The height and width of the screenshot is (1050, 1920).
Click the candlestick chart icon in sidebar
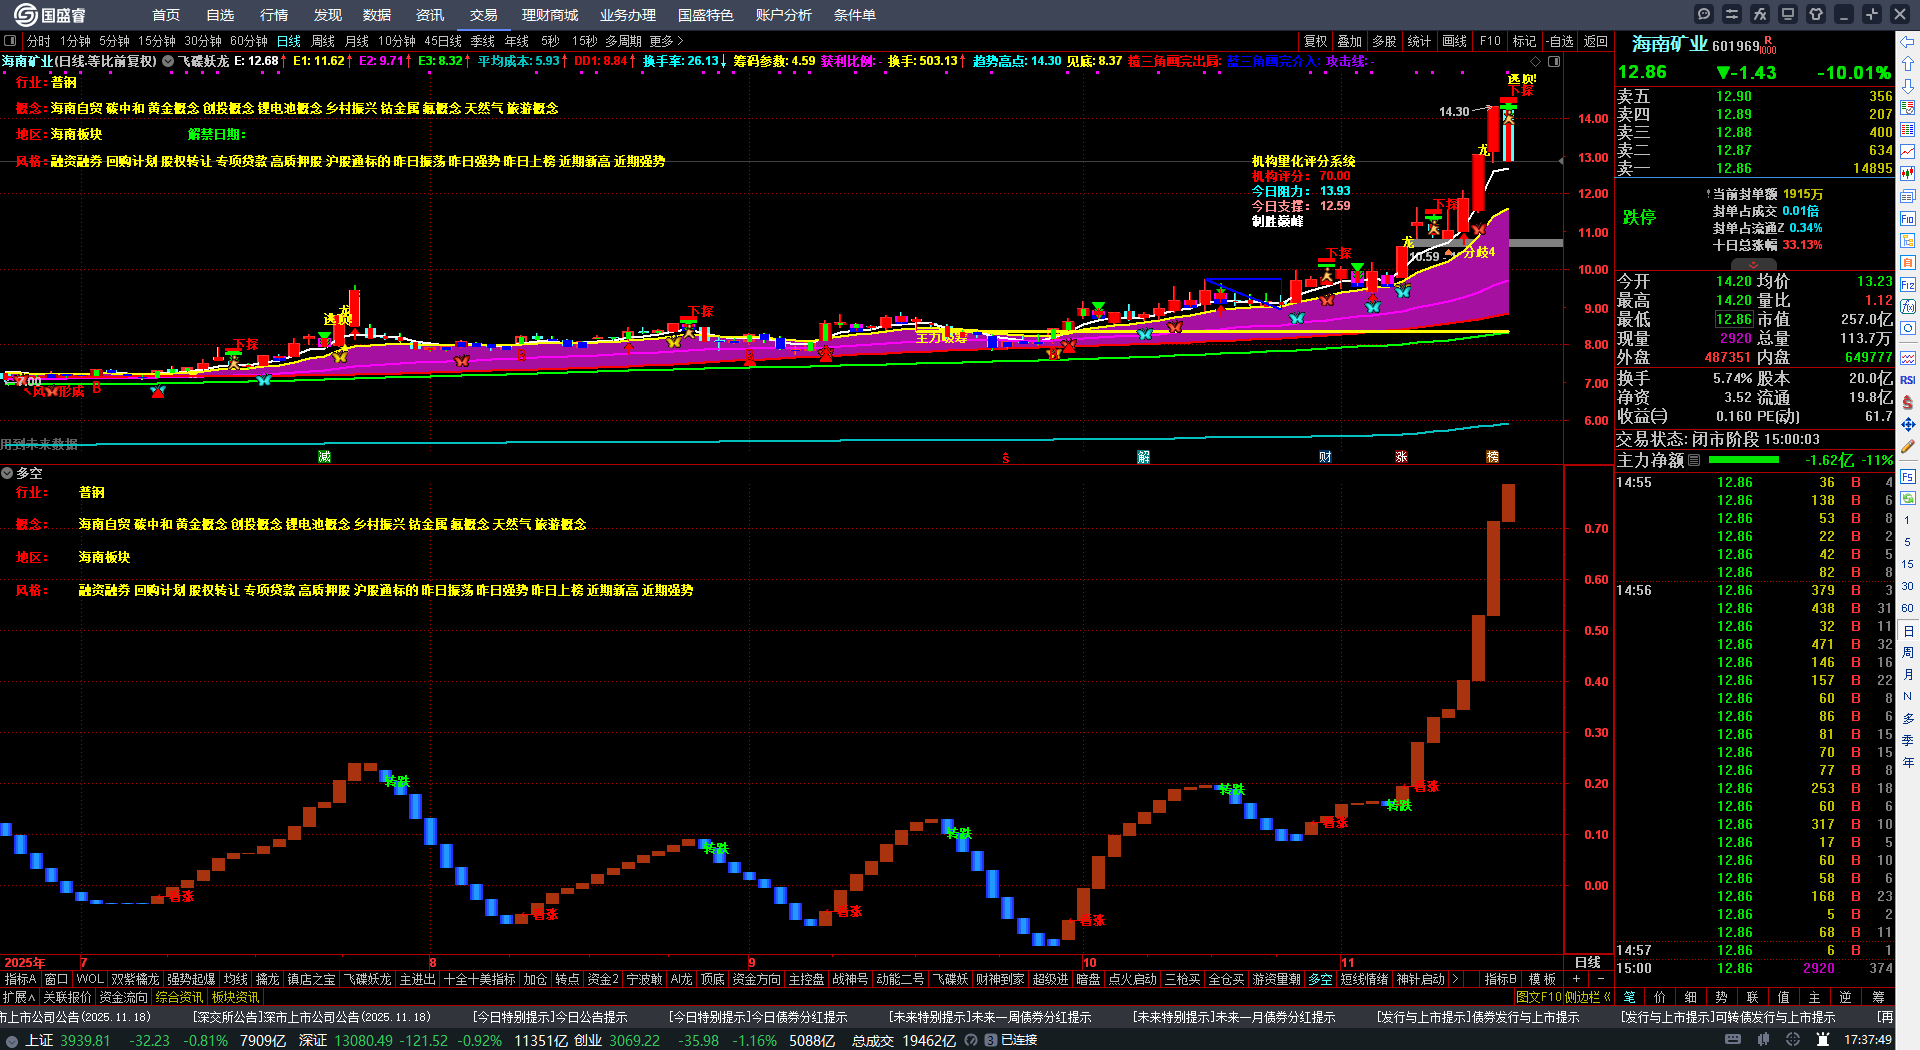tap(1908, 174)
